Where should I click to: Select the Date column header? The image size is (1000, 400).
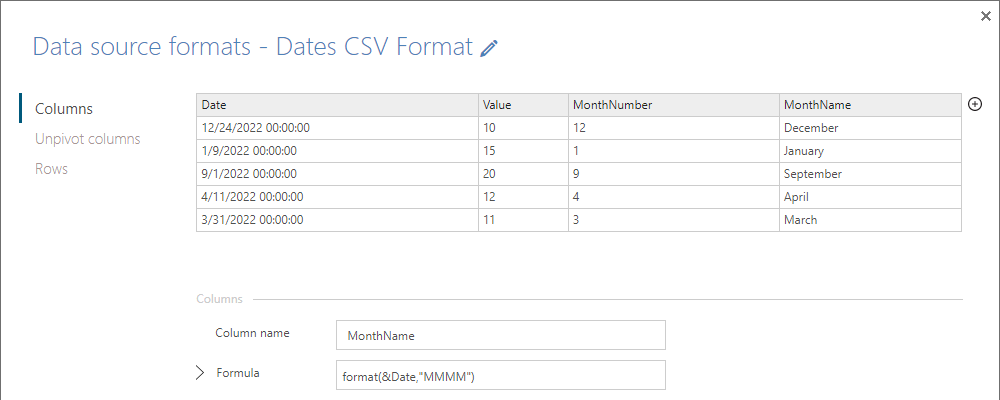[337, 105]
